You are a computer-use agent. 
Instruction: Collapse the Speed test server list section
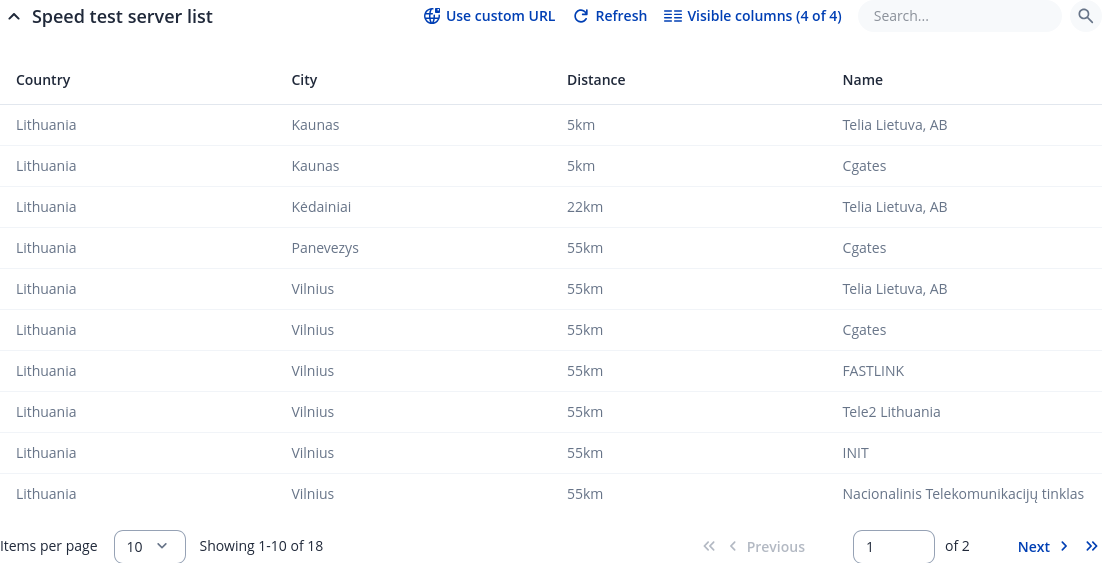(x=14, y=17)
